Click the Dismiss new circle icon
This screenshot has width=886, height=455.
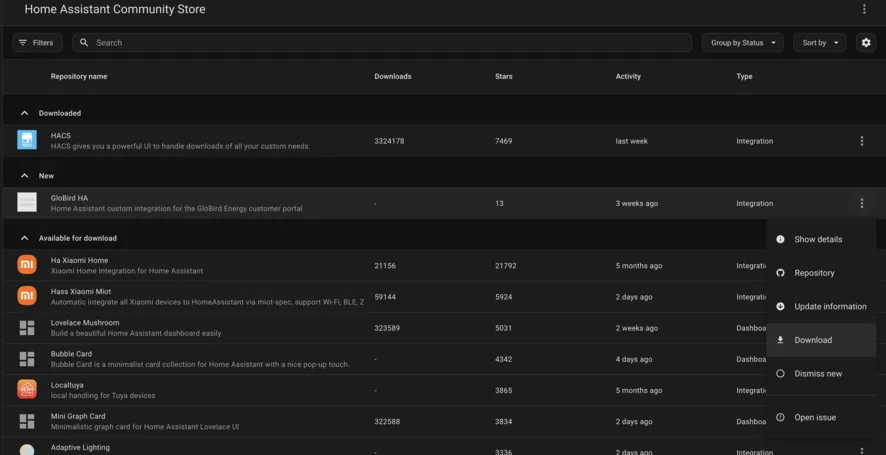tap(780, 374)
